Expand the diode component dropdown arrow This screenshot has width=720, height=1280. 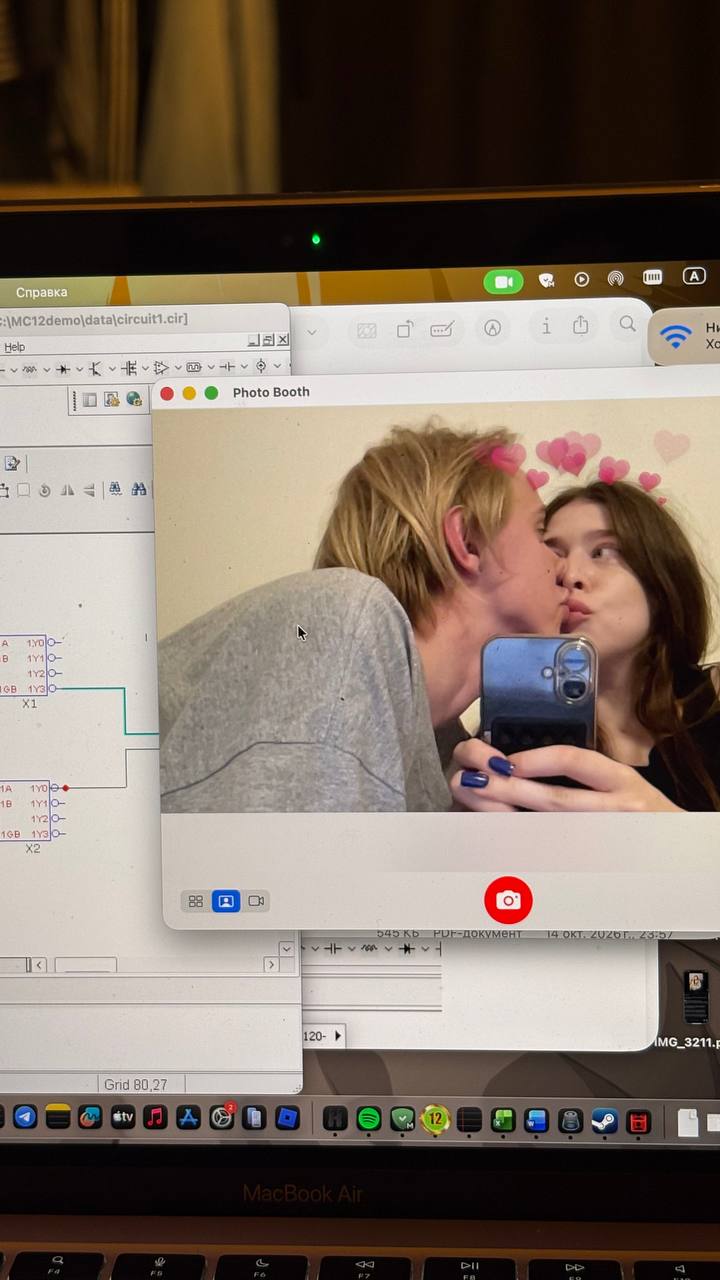click(79, 369)
